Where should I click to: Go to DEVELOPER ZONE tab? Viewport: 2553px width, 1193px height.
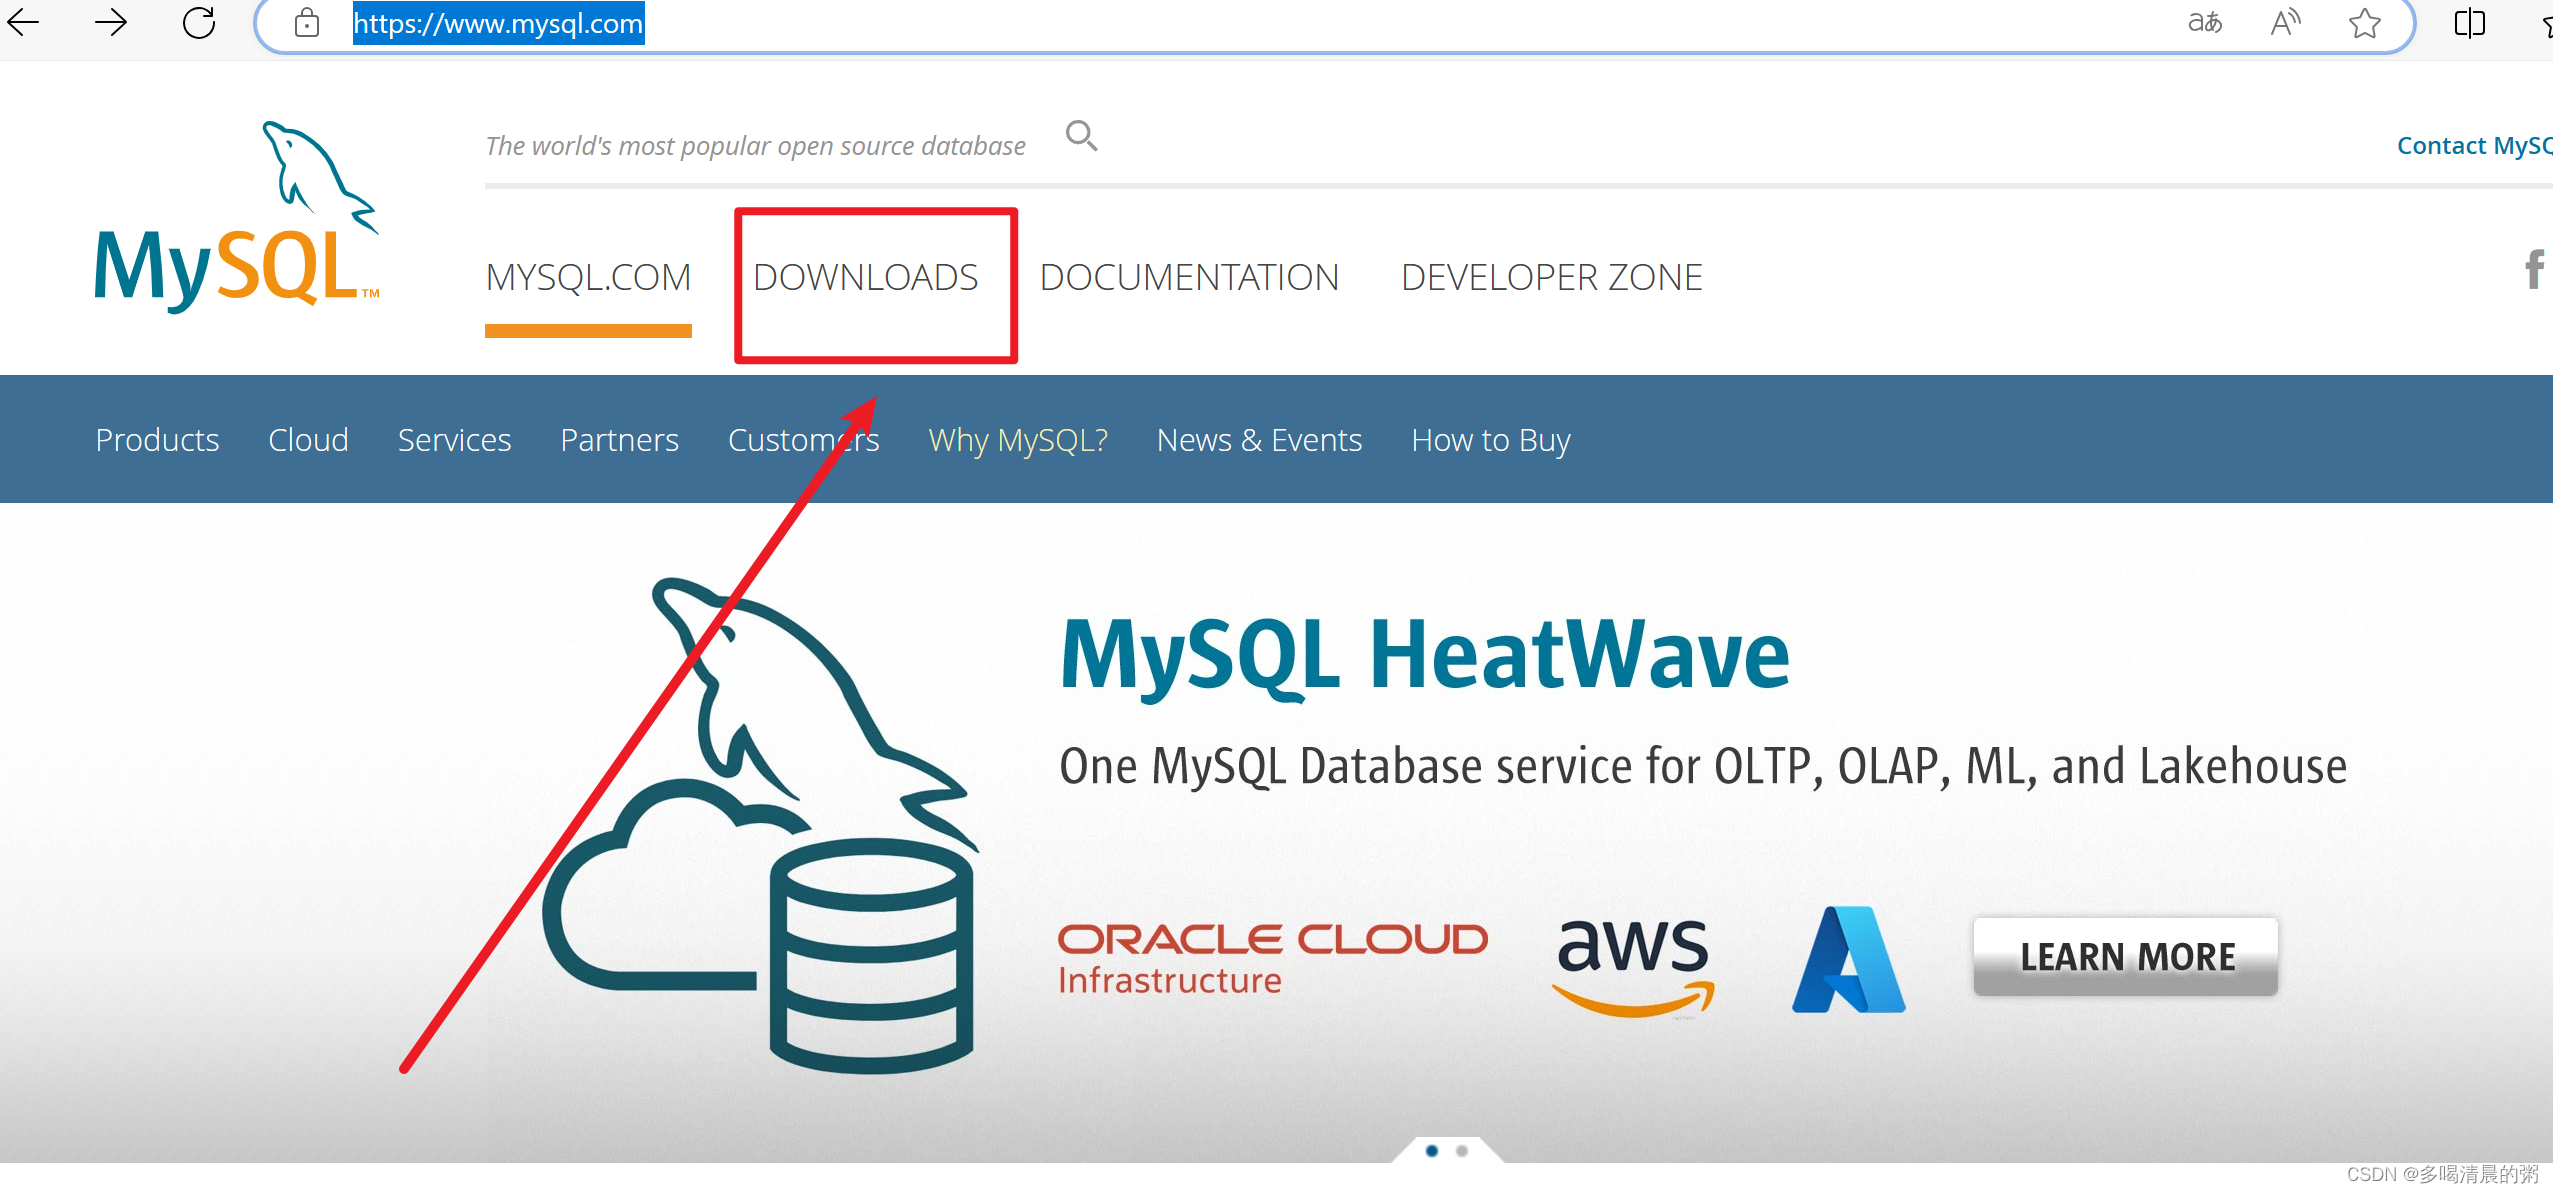click(x=1551, y=277)
